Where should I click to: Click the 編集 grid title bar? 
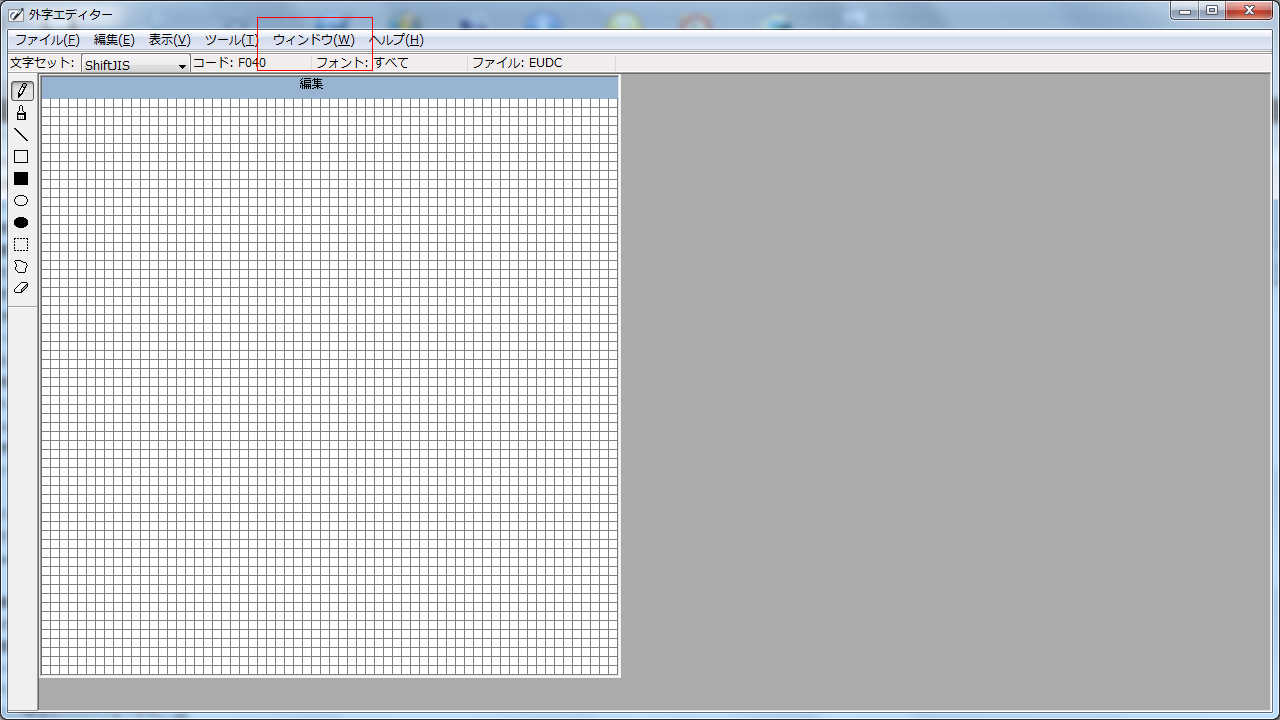pos(330,86)
